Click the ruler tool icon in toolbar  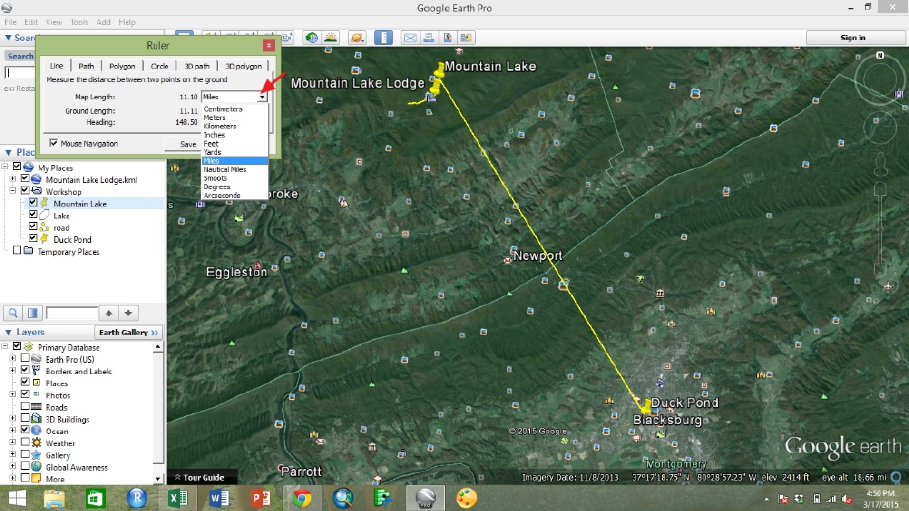coord(383,38)
